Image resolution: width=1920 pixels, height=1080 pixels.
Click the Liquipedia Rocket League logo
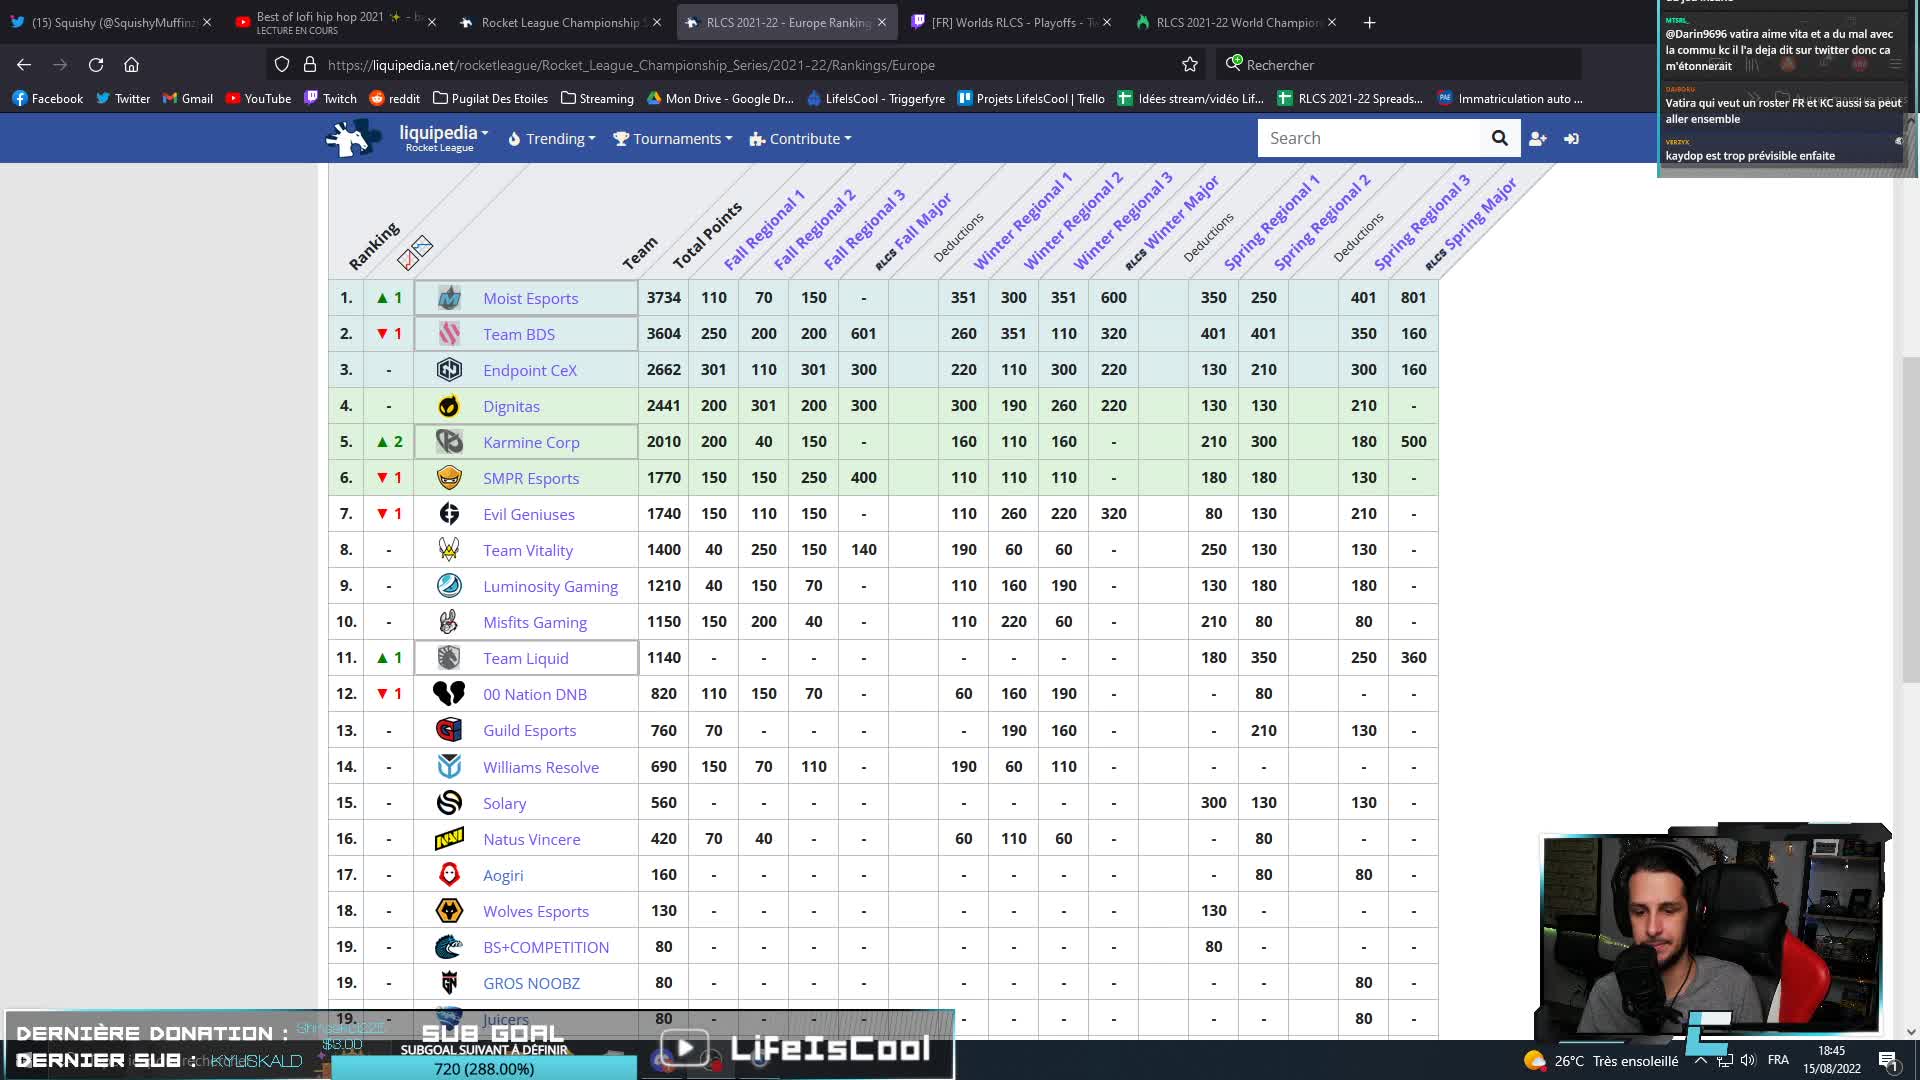(353, 138)
